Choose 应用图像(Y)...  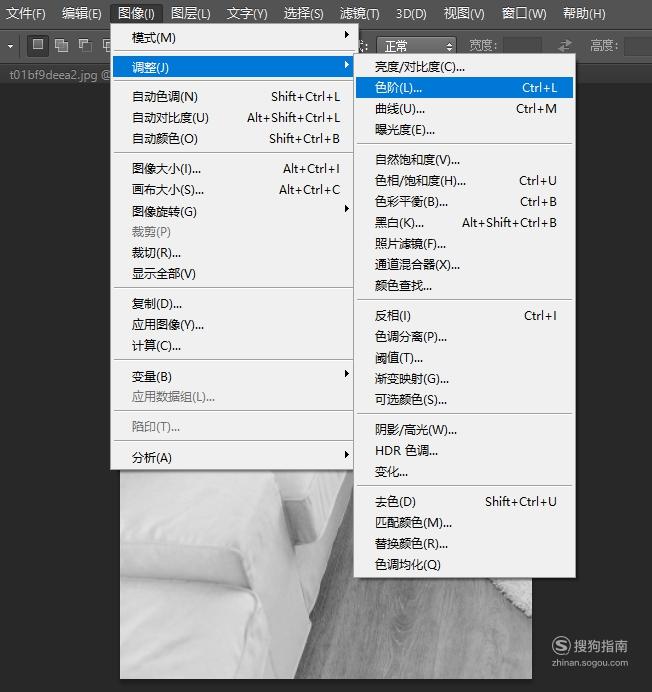tap(232, 325)
